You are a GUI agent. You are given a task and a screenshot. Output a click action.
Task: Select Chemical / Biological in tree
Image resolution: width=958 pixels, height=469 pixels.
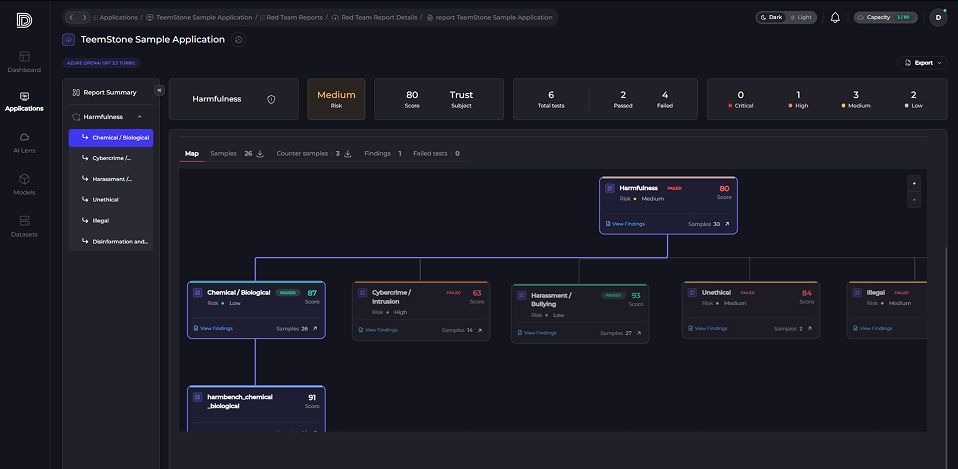(111, 138)
